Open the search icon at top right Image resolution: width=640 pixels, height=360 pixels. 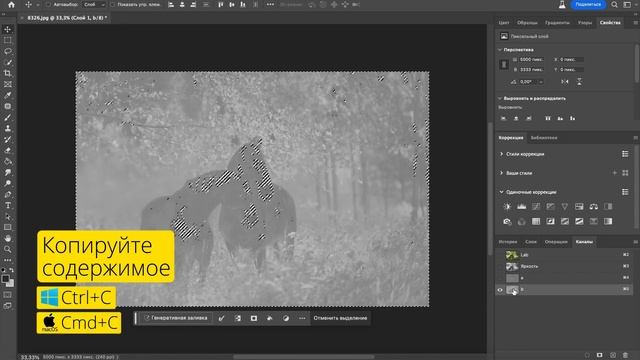614,4
